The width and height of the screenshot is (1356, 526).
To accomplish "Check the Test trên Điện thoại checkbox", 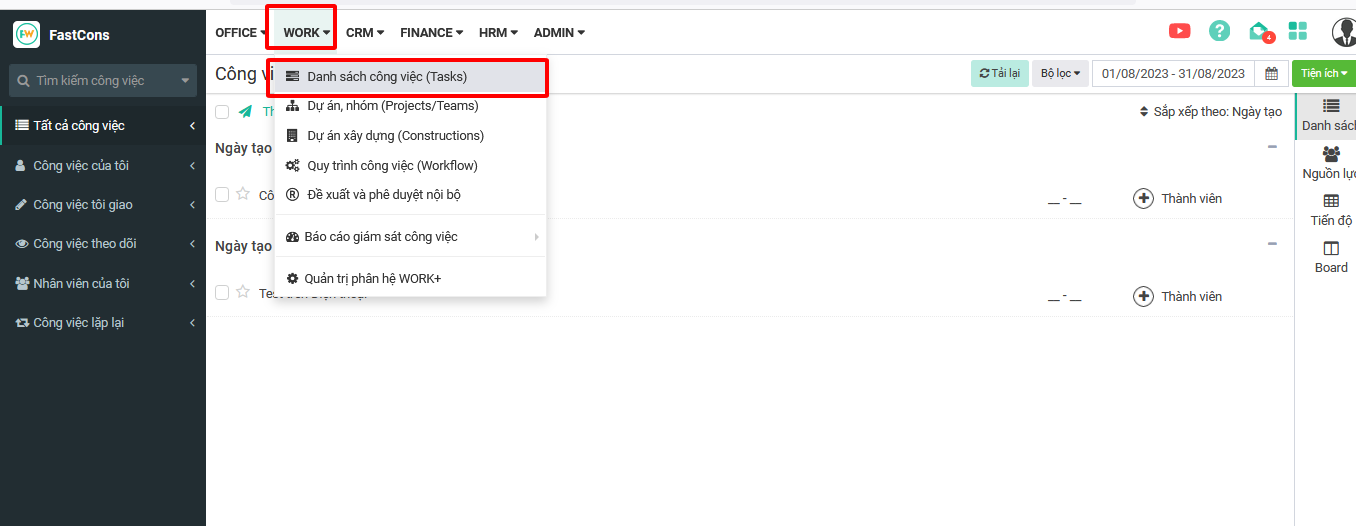I will 222,293.
